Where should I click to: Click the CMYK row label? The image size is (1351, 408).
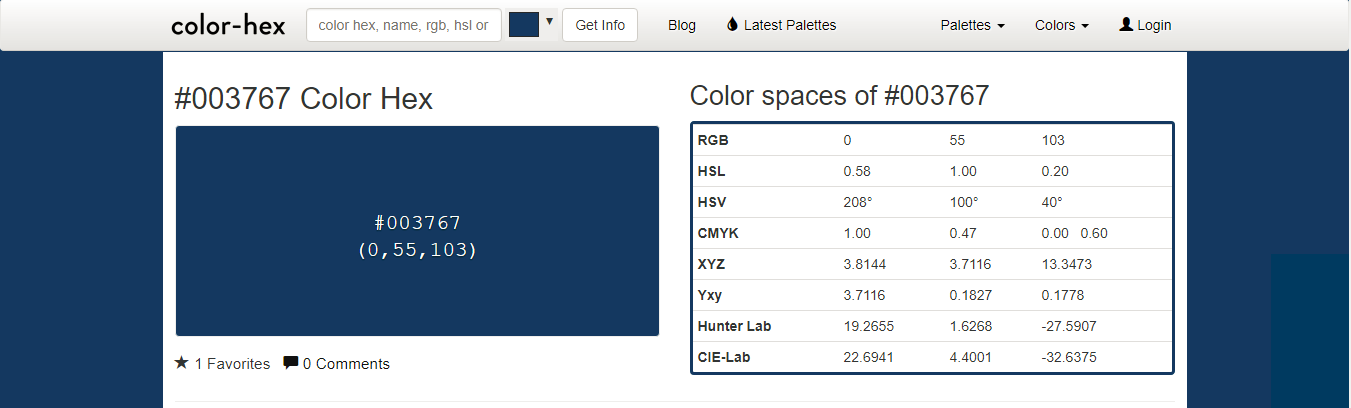pos(718,233)
